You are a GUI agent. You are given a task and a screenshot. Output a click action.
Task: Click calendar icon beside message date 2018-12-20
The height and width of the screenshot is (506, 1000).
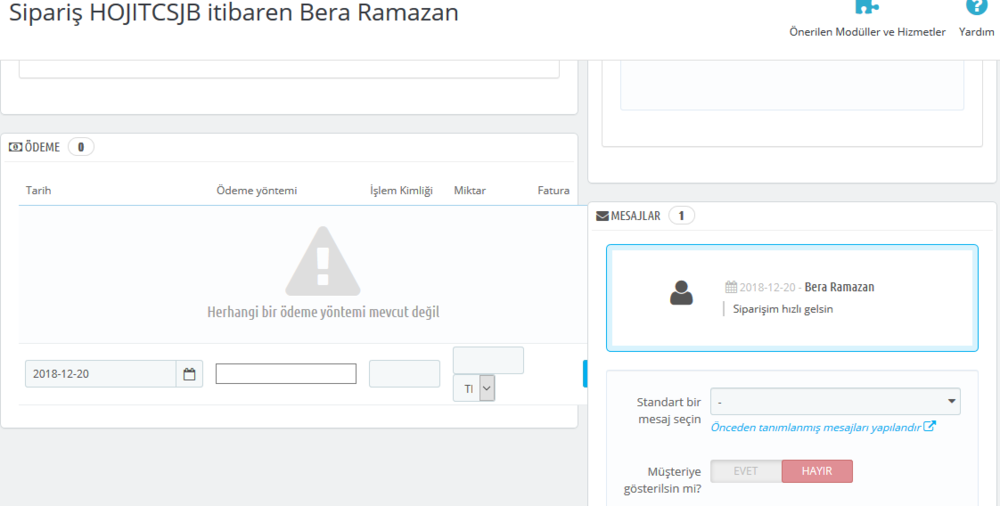click(x=731, y=287)
